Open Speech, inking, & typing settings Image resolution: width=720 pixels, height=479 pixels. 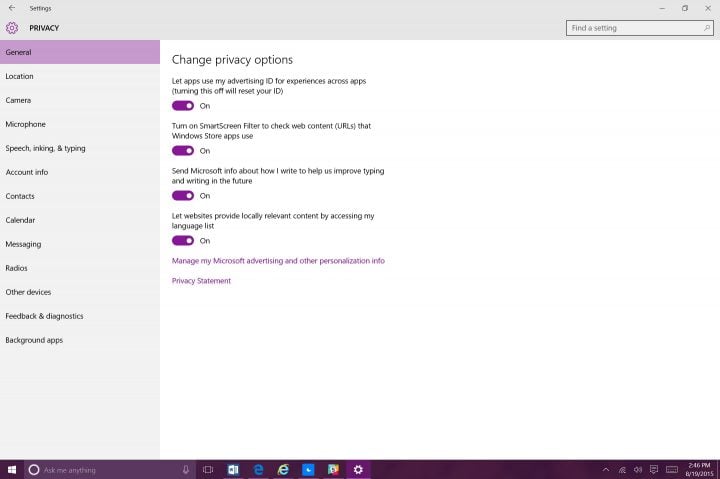(80, 148)
